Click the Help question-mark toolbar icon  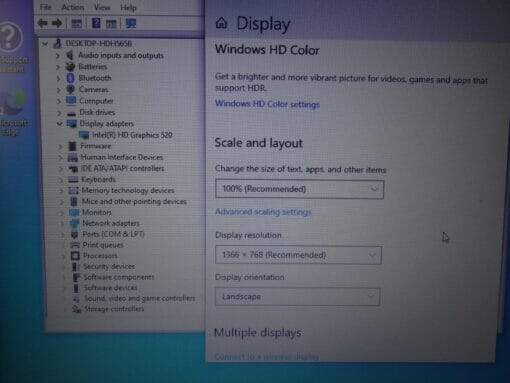(96, 23)
